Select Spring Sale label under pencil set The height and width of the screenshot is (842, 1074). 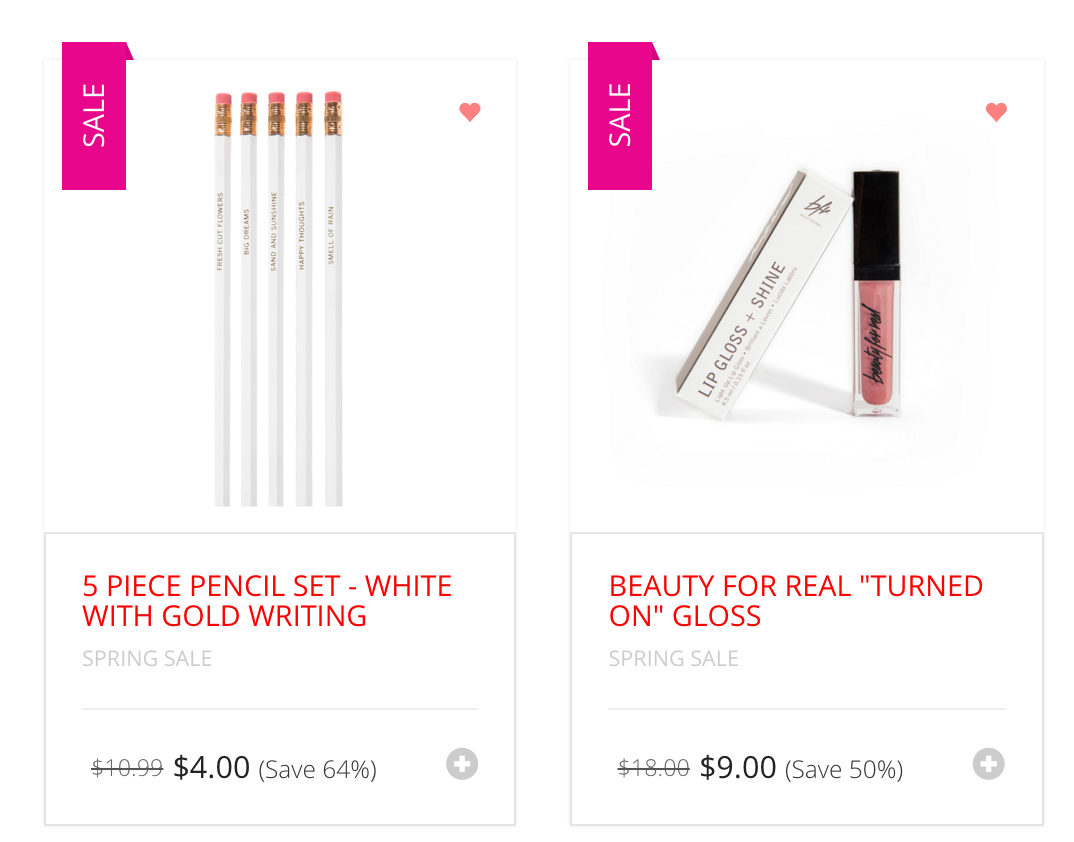[x=147, y=658]
